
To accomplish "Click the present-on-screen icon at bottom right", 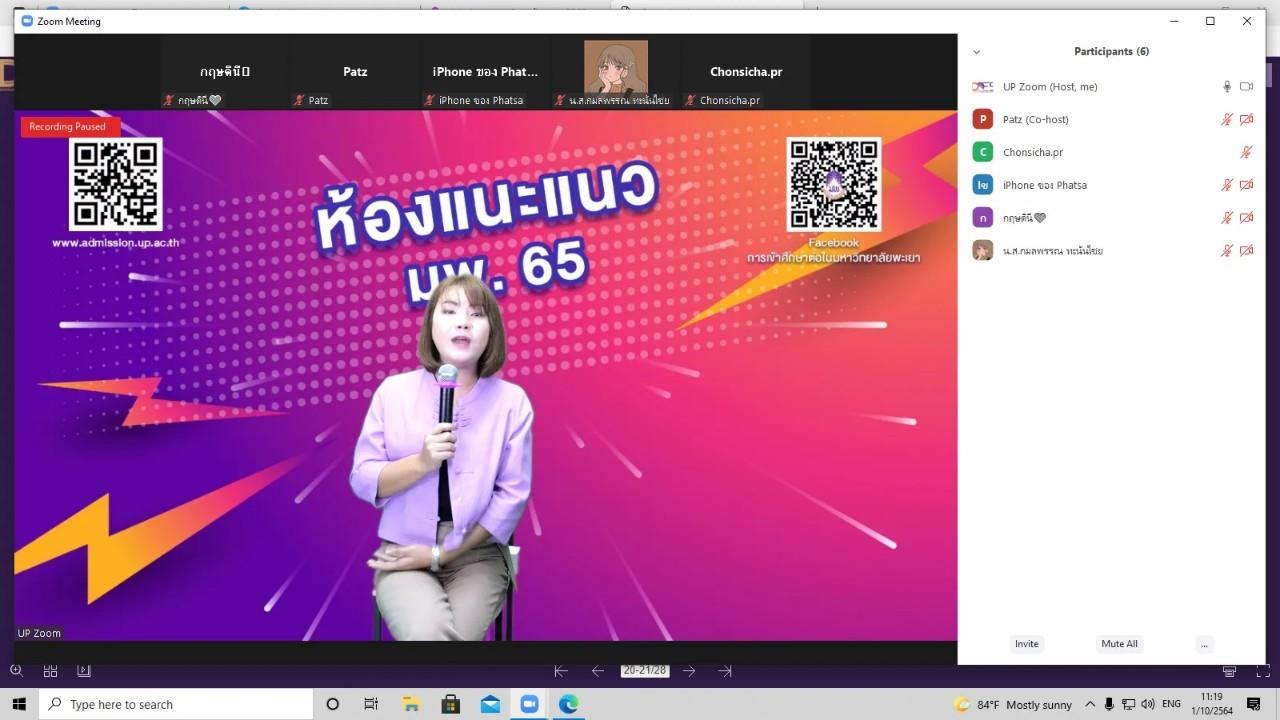I will click(1230, 671).
